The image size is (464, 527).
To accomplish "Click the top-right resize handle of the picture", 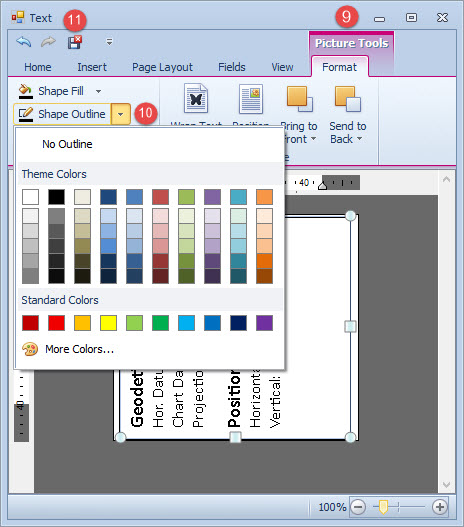I will coord(350,215).
